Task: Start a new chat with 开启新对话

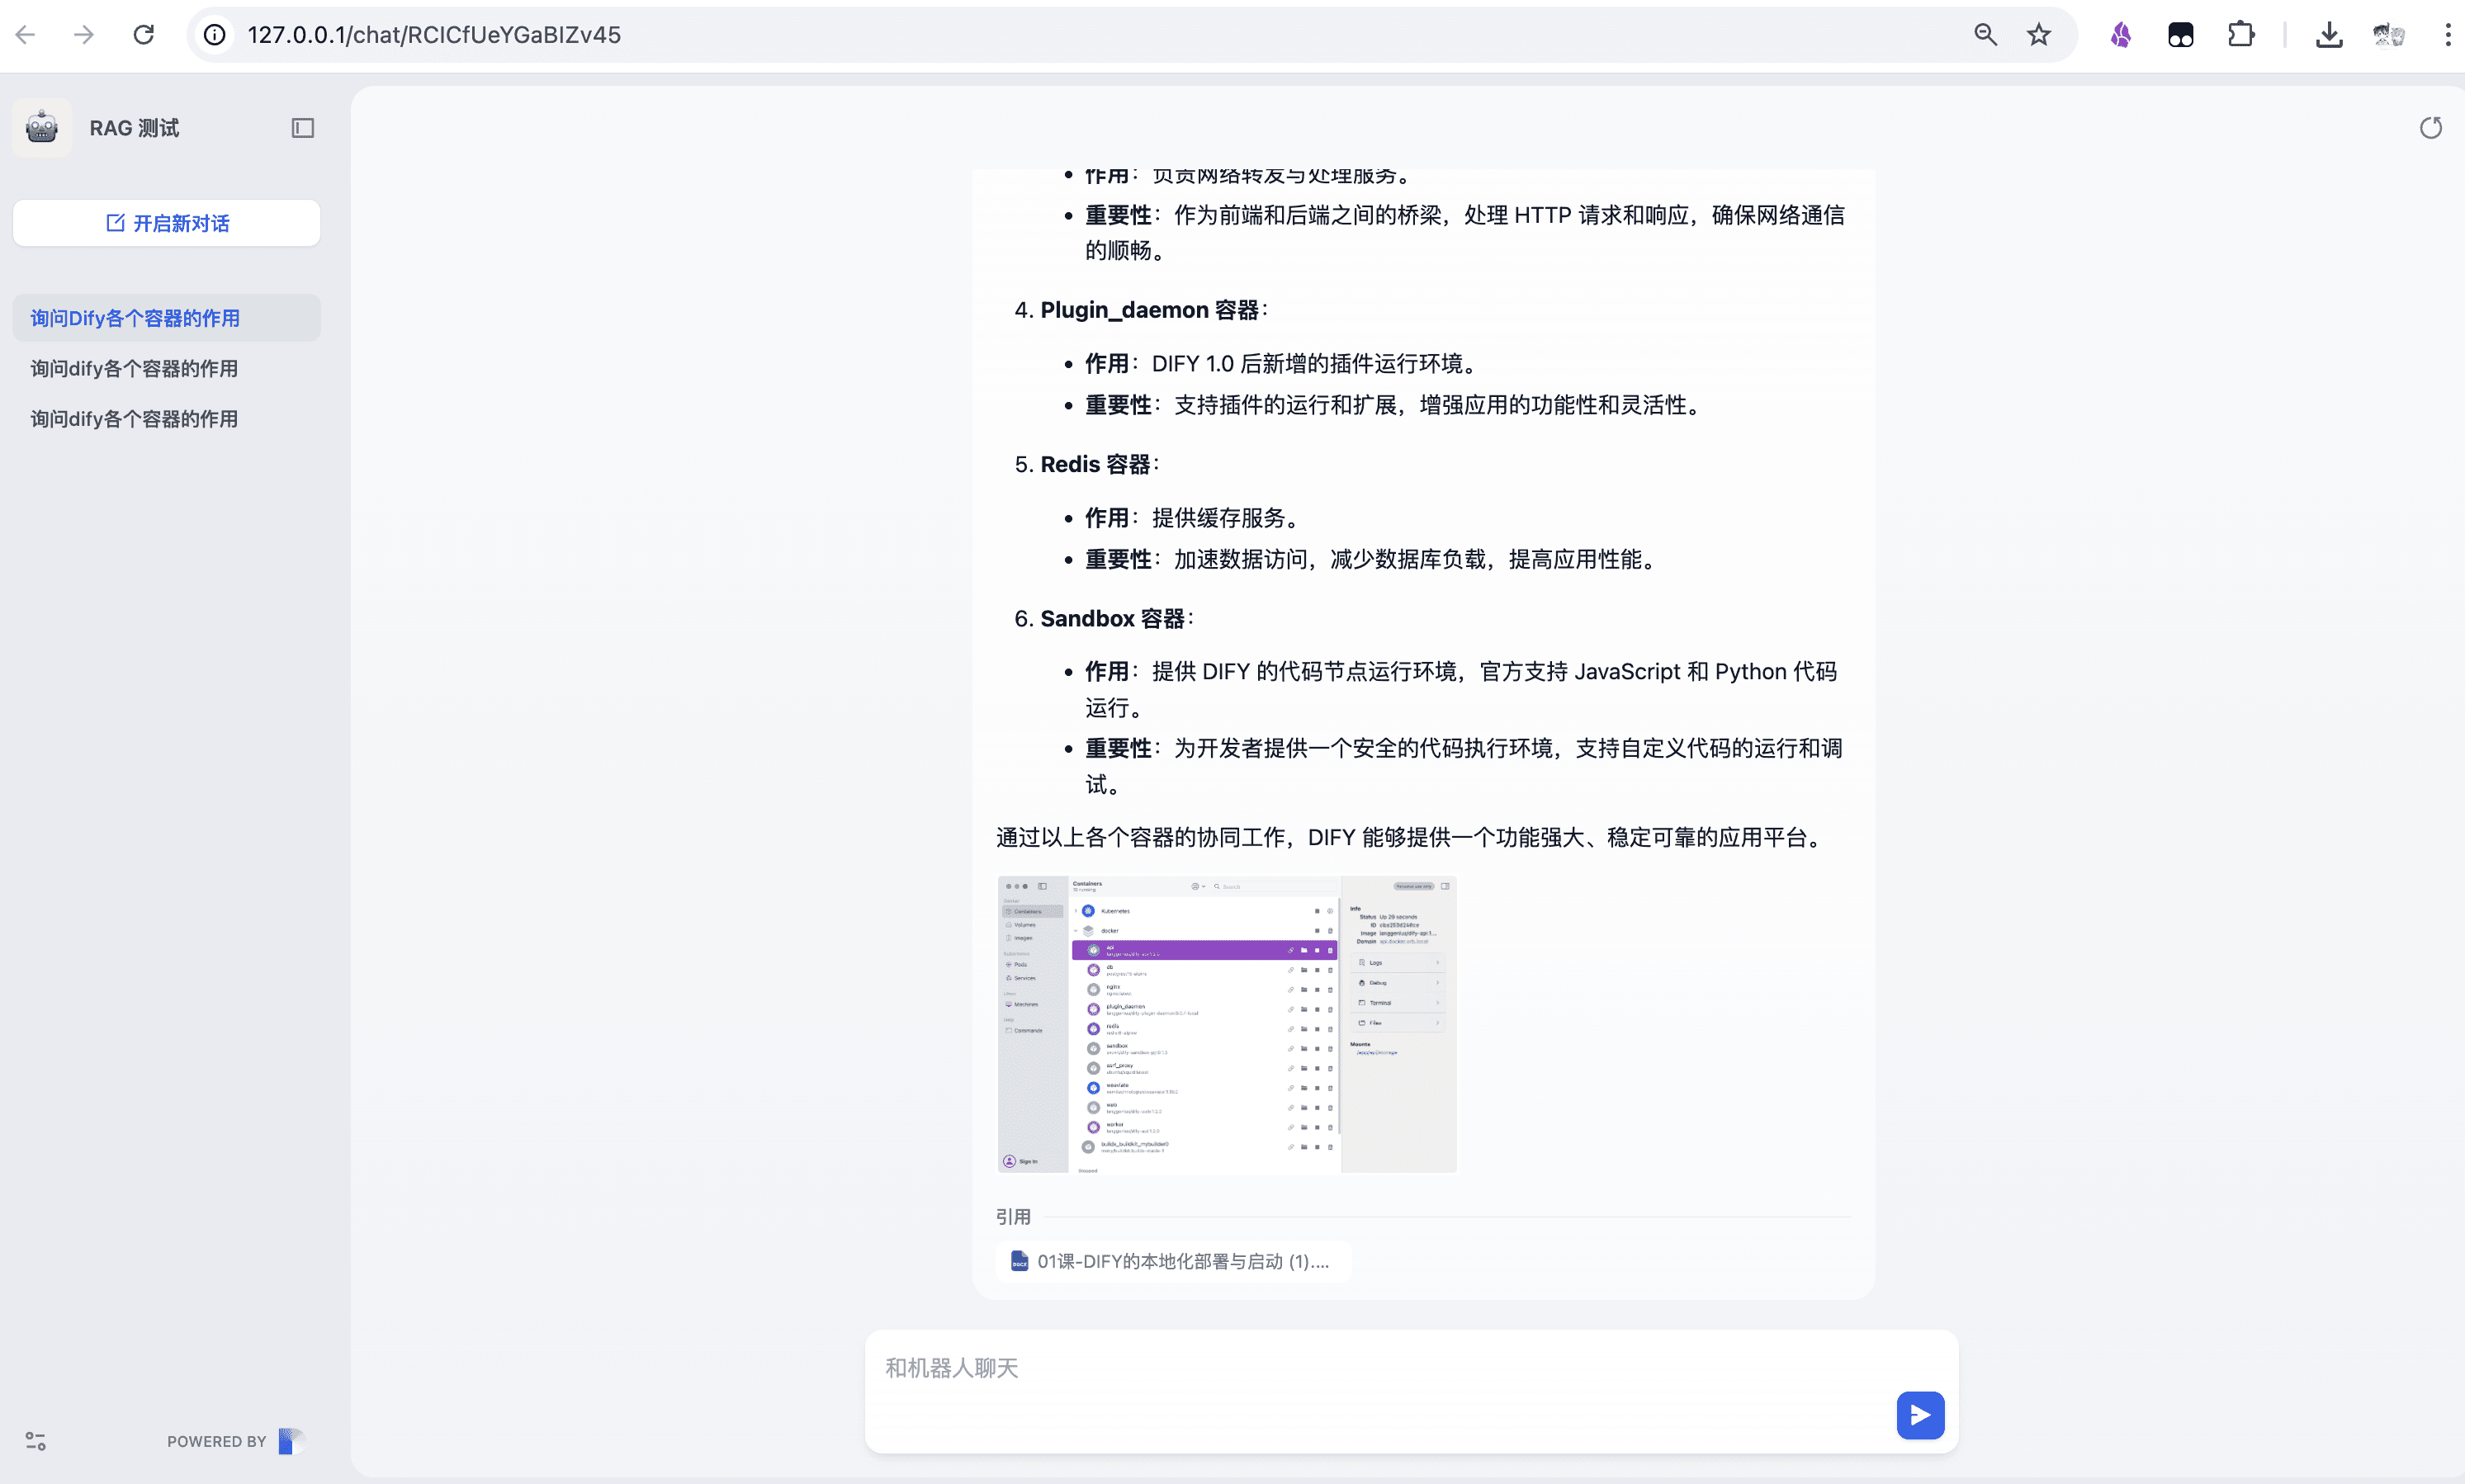Action: [167, 223]
